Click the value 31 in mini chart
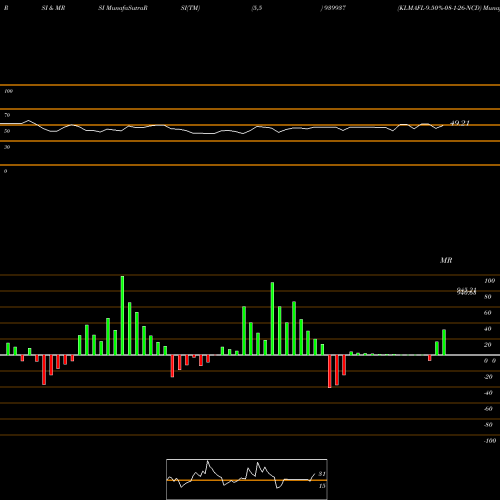 click(322, 474)
